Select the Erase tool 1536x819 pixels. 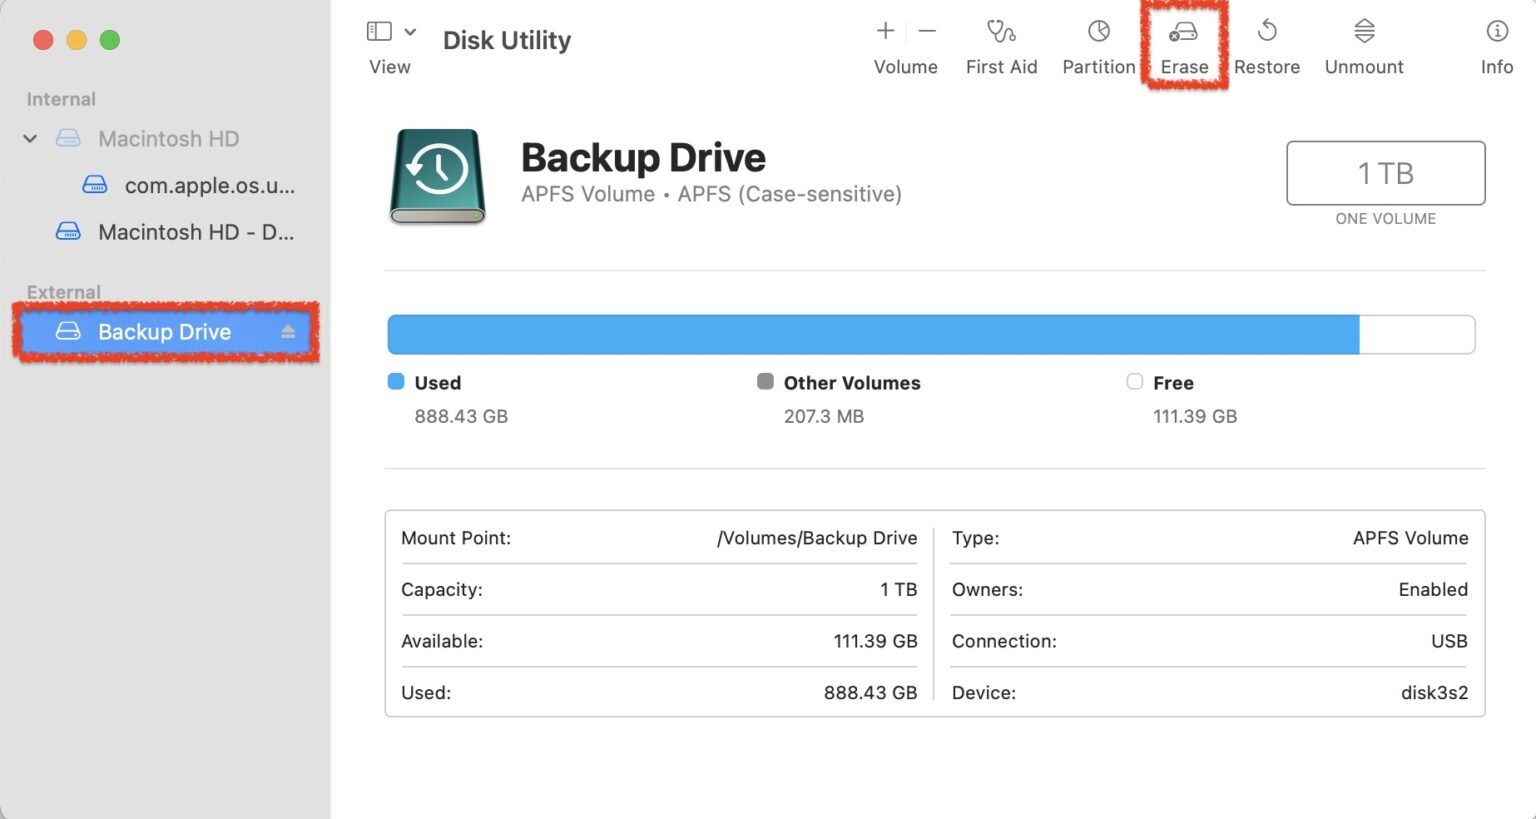[x=1184, y=45]
